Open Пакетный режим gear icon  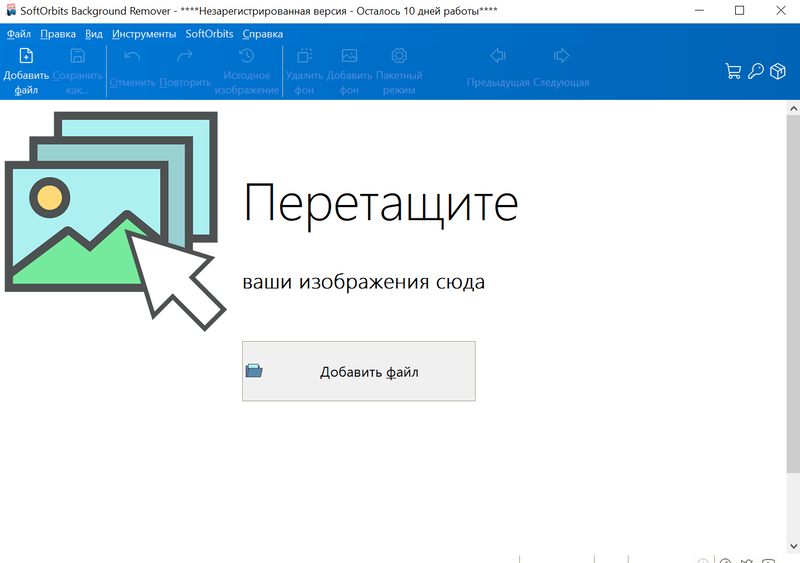pos(399,56)
